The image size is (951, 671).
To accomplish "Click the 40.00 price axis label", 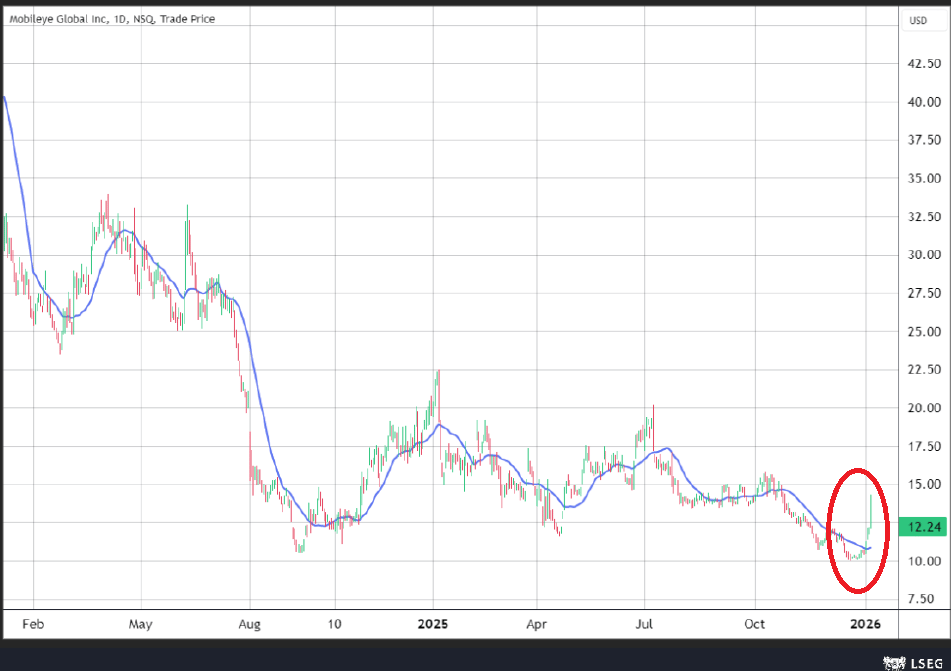I will (x=924, y=102).
